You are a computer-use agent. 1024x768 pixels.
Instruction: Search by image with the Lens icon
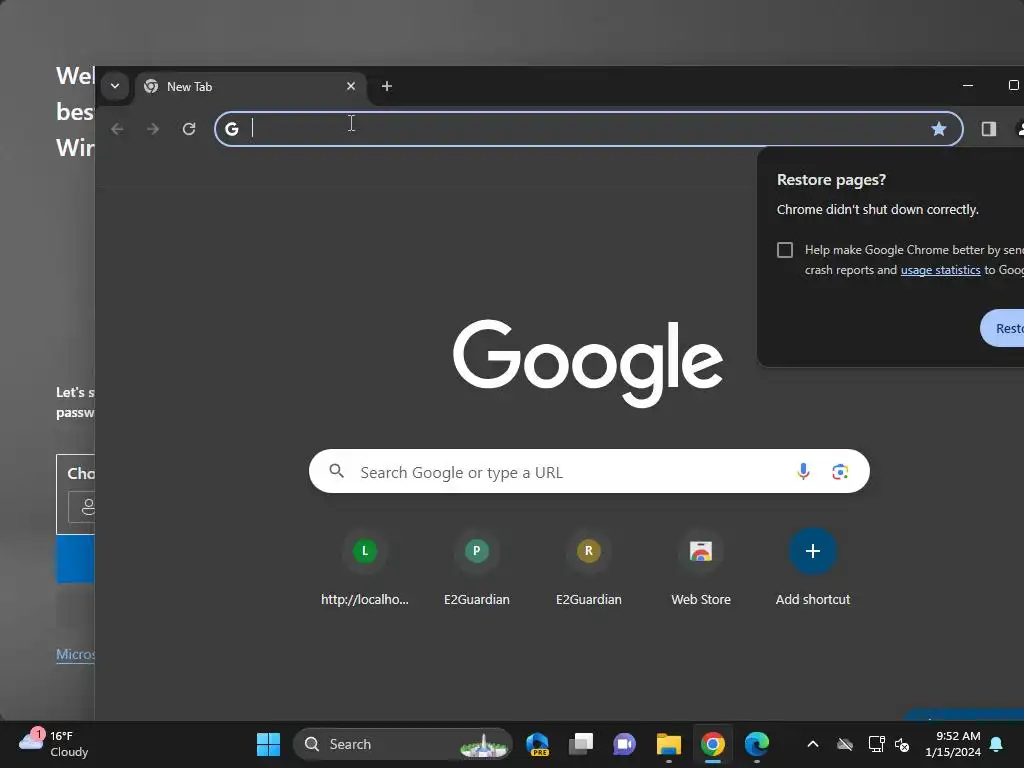[840, 472]
